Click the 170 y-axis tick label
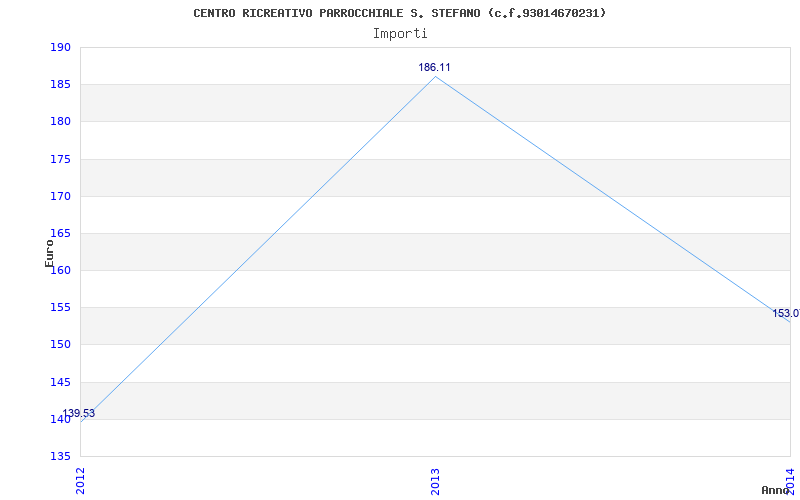 point(60,196)
